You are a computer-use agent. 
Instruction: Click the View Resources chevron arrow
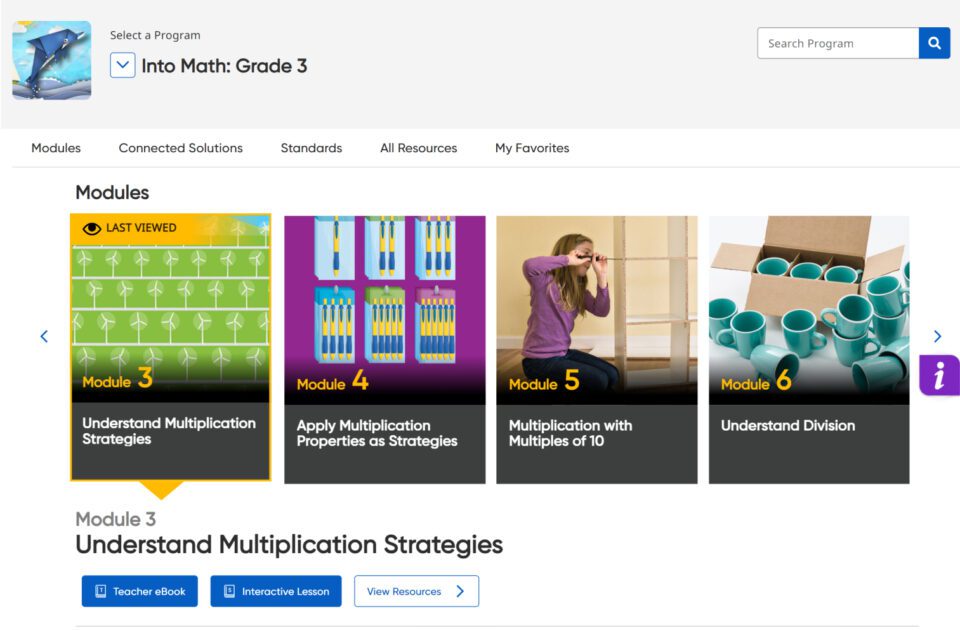click(460, 591)
